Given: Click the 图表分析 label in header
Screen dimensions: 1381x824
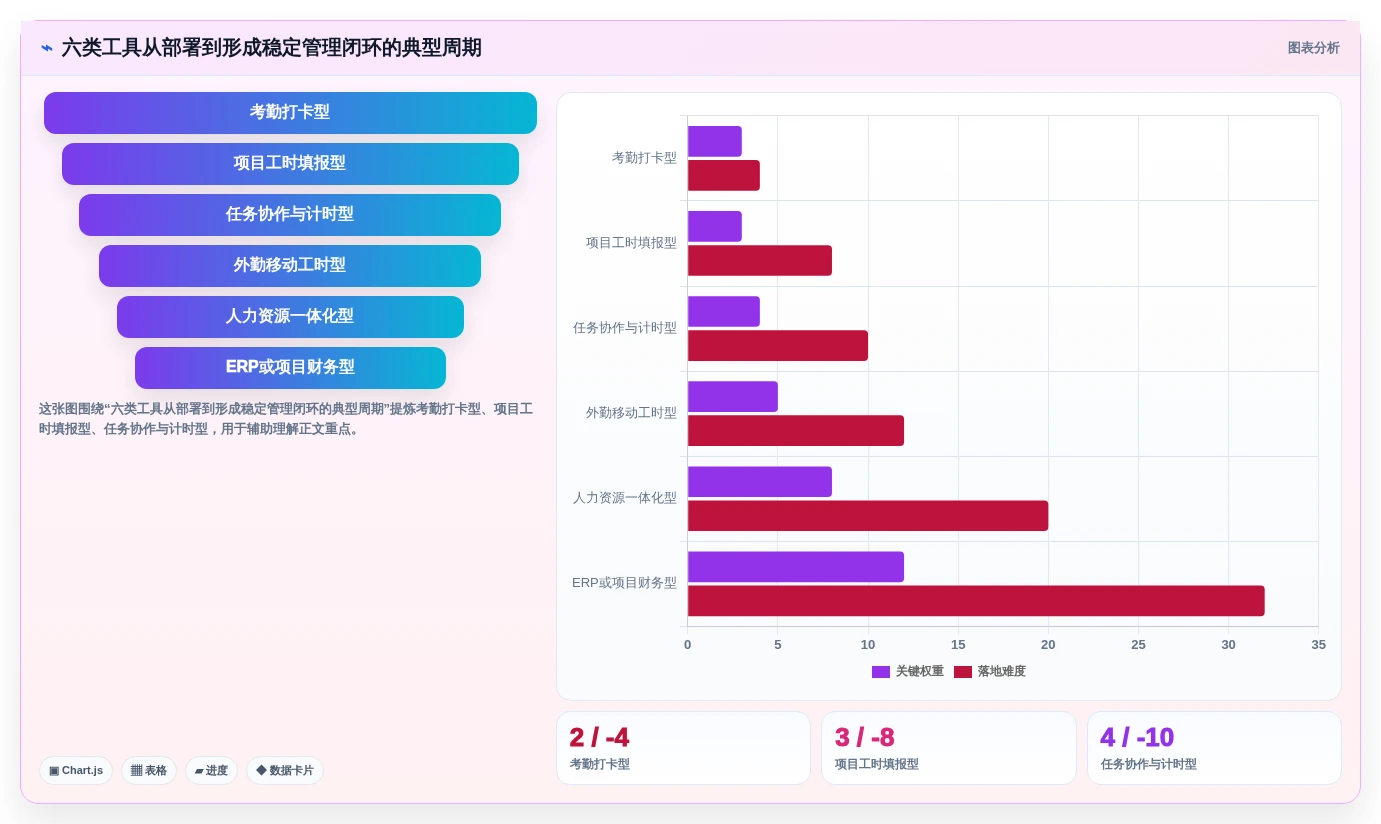Looking at the screenshot, I should [x=1313, y=48].
